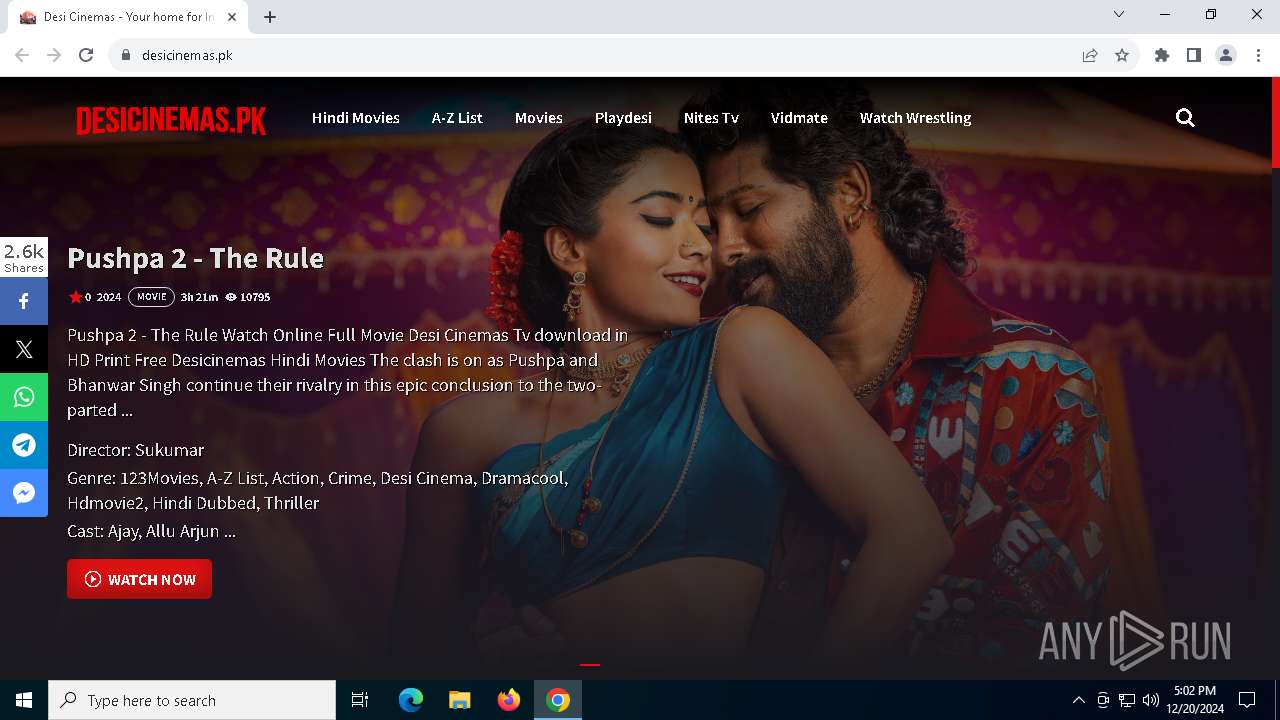Open Chrome three-dot menu
1280x720 pixels.
tap(1258, 55)
